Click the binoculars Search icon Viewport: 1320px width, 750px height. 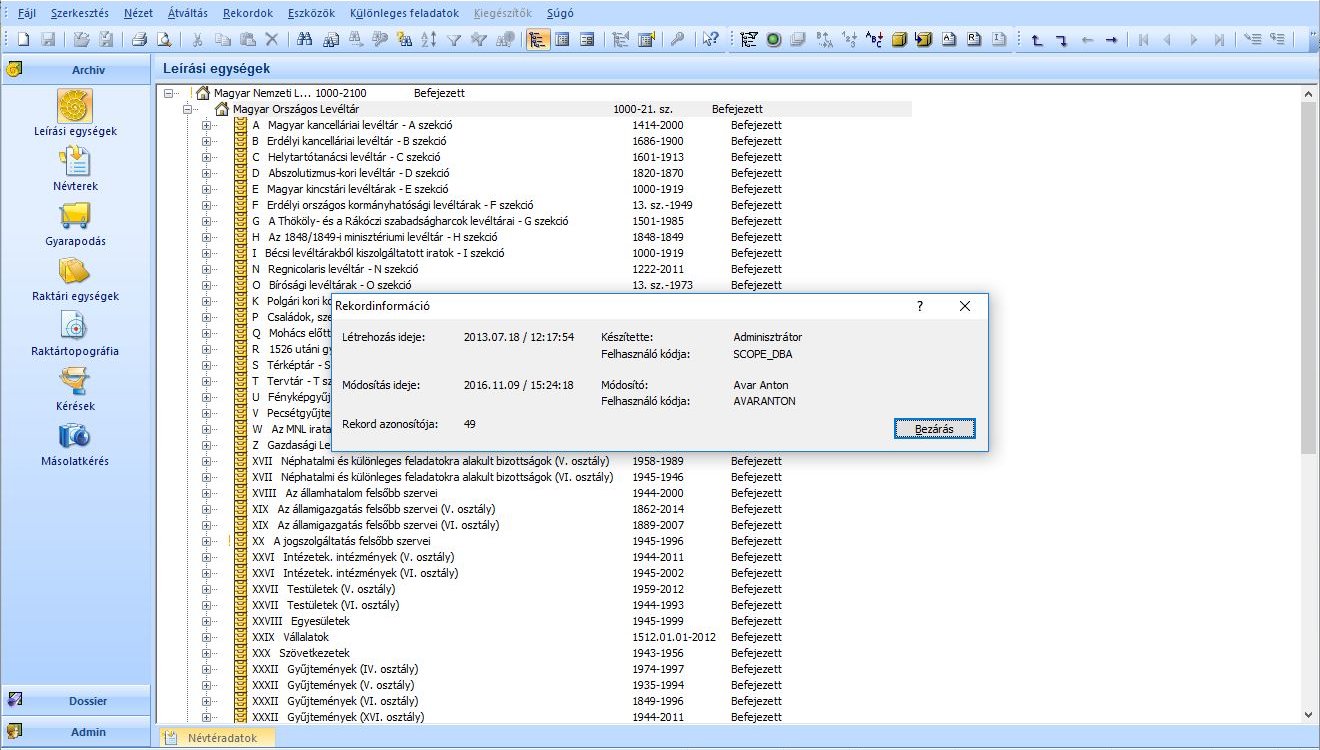click(x=304, y=40)
